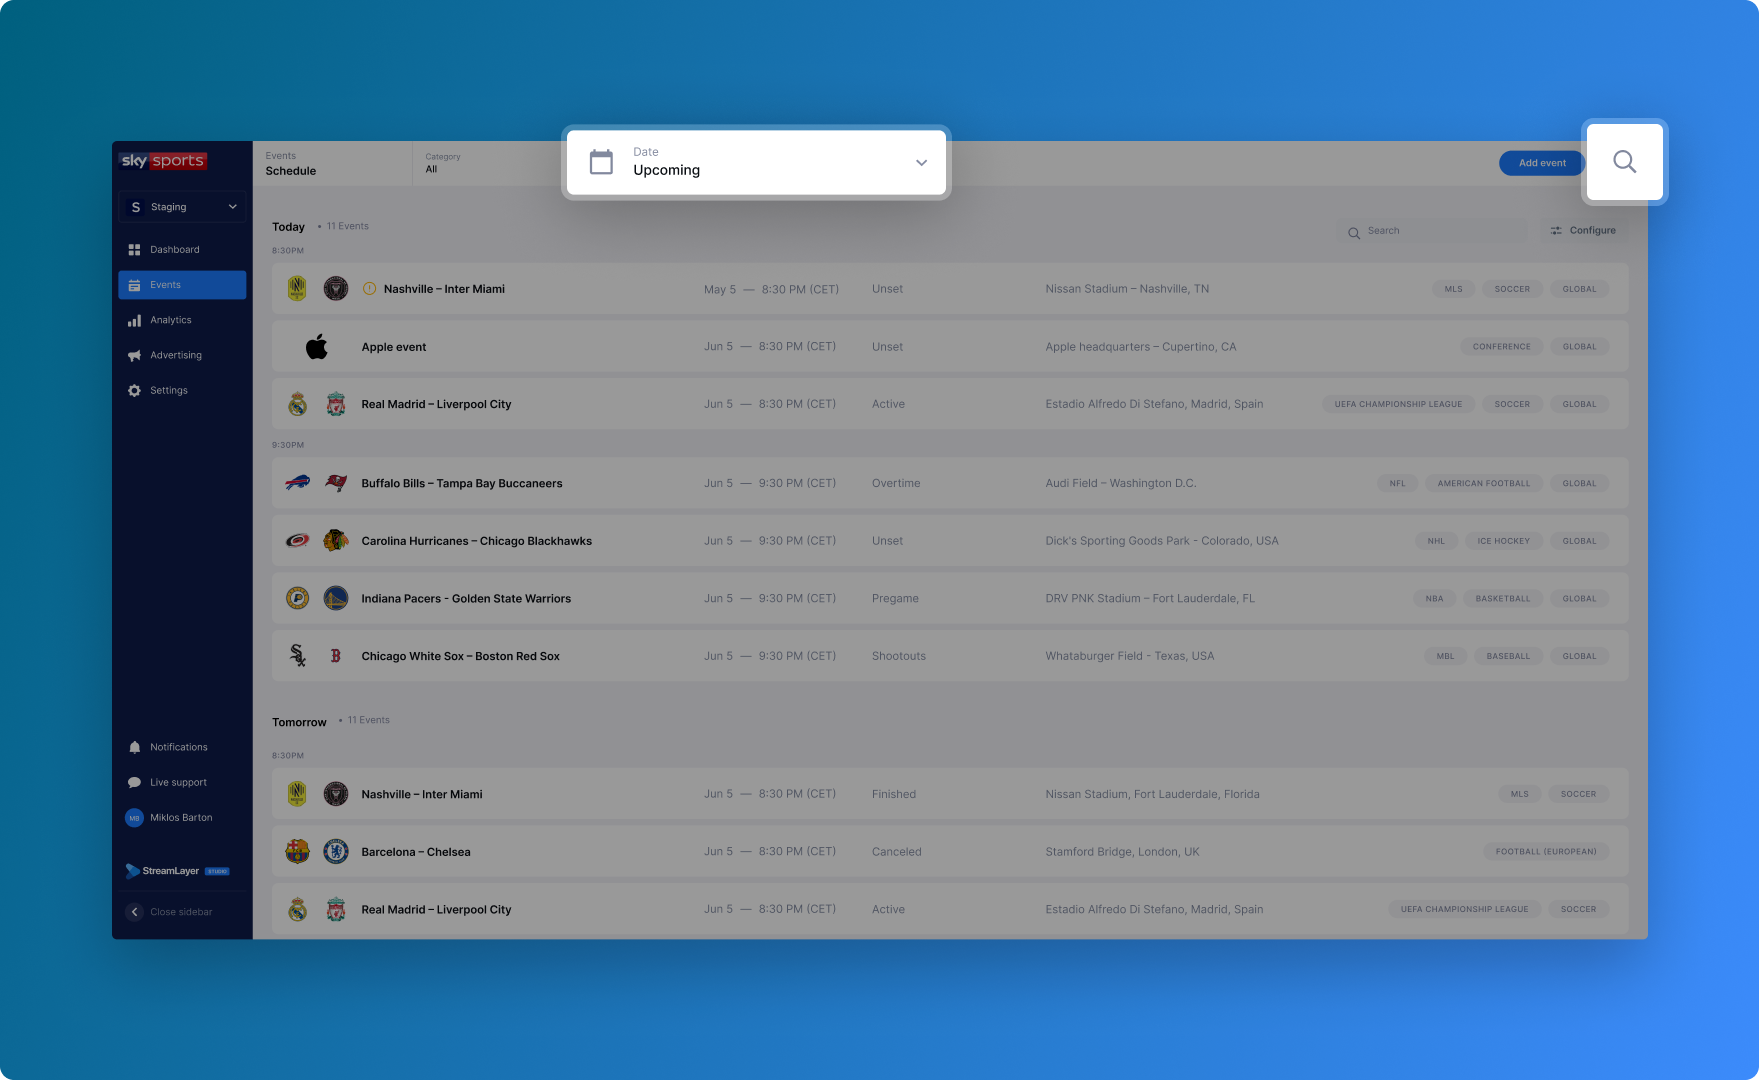The height and width of the screenshot is (1080, 1759).
Task: Click the Settings gear icon
Action: (134, 390)
